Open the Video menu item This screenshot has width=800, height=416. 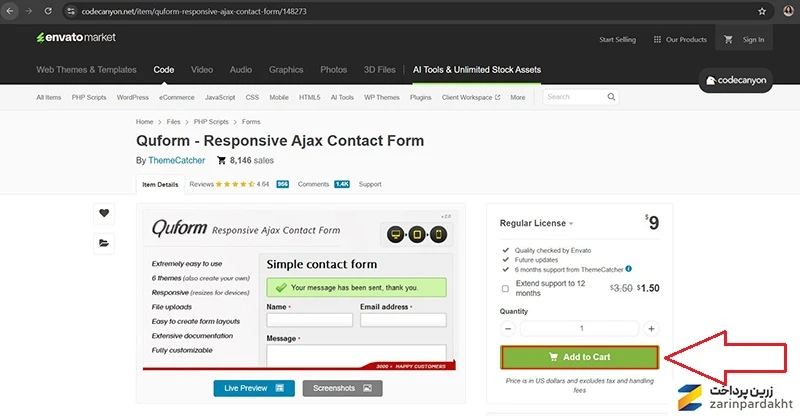202,70
